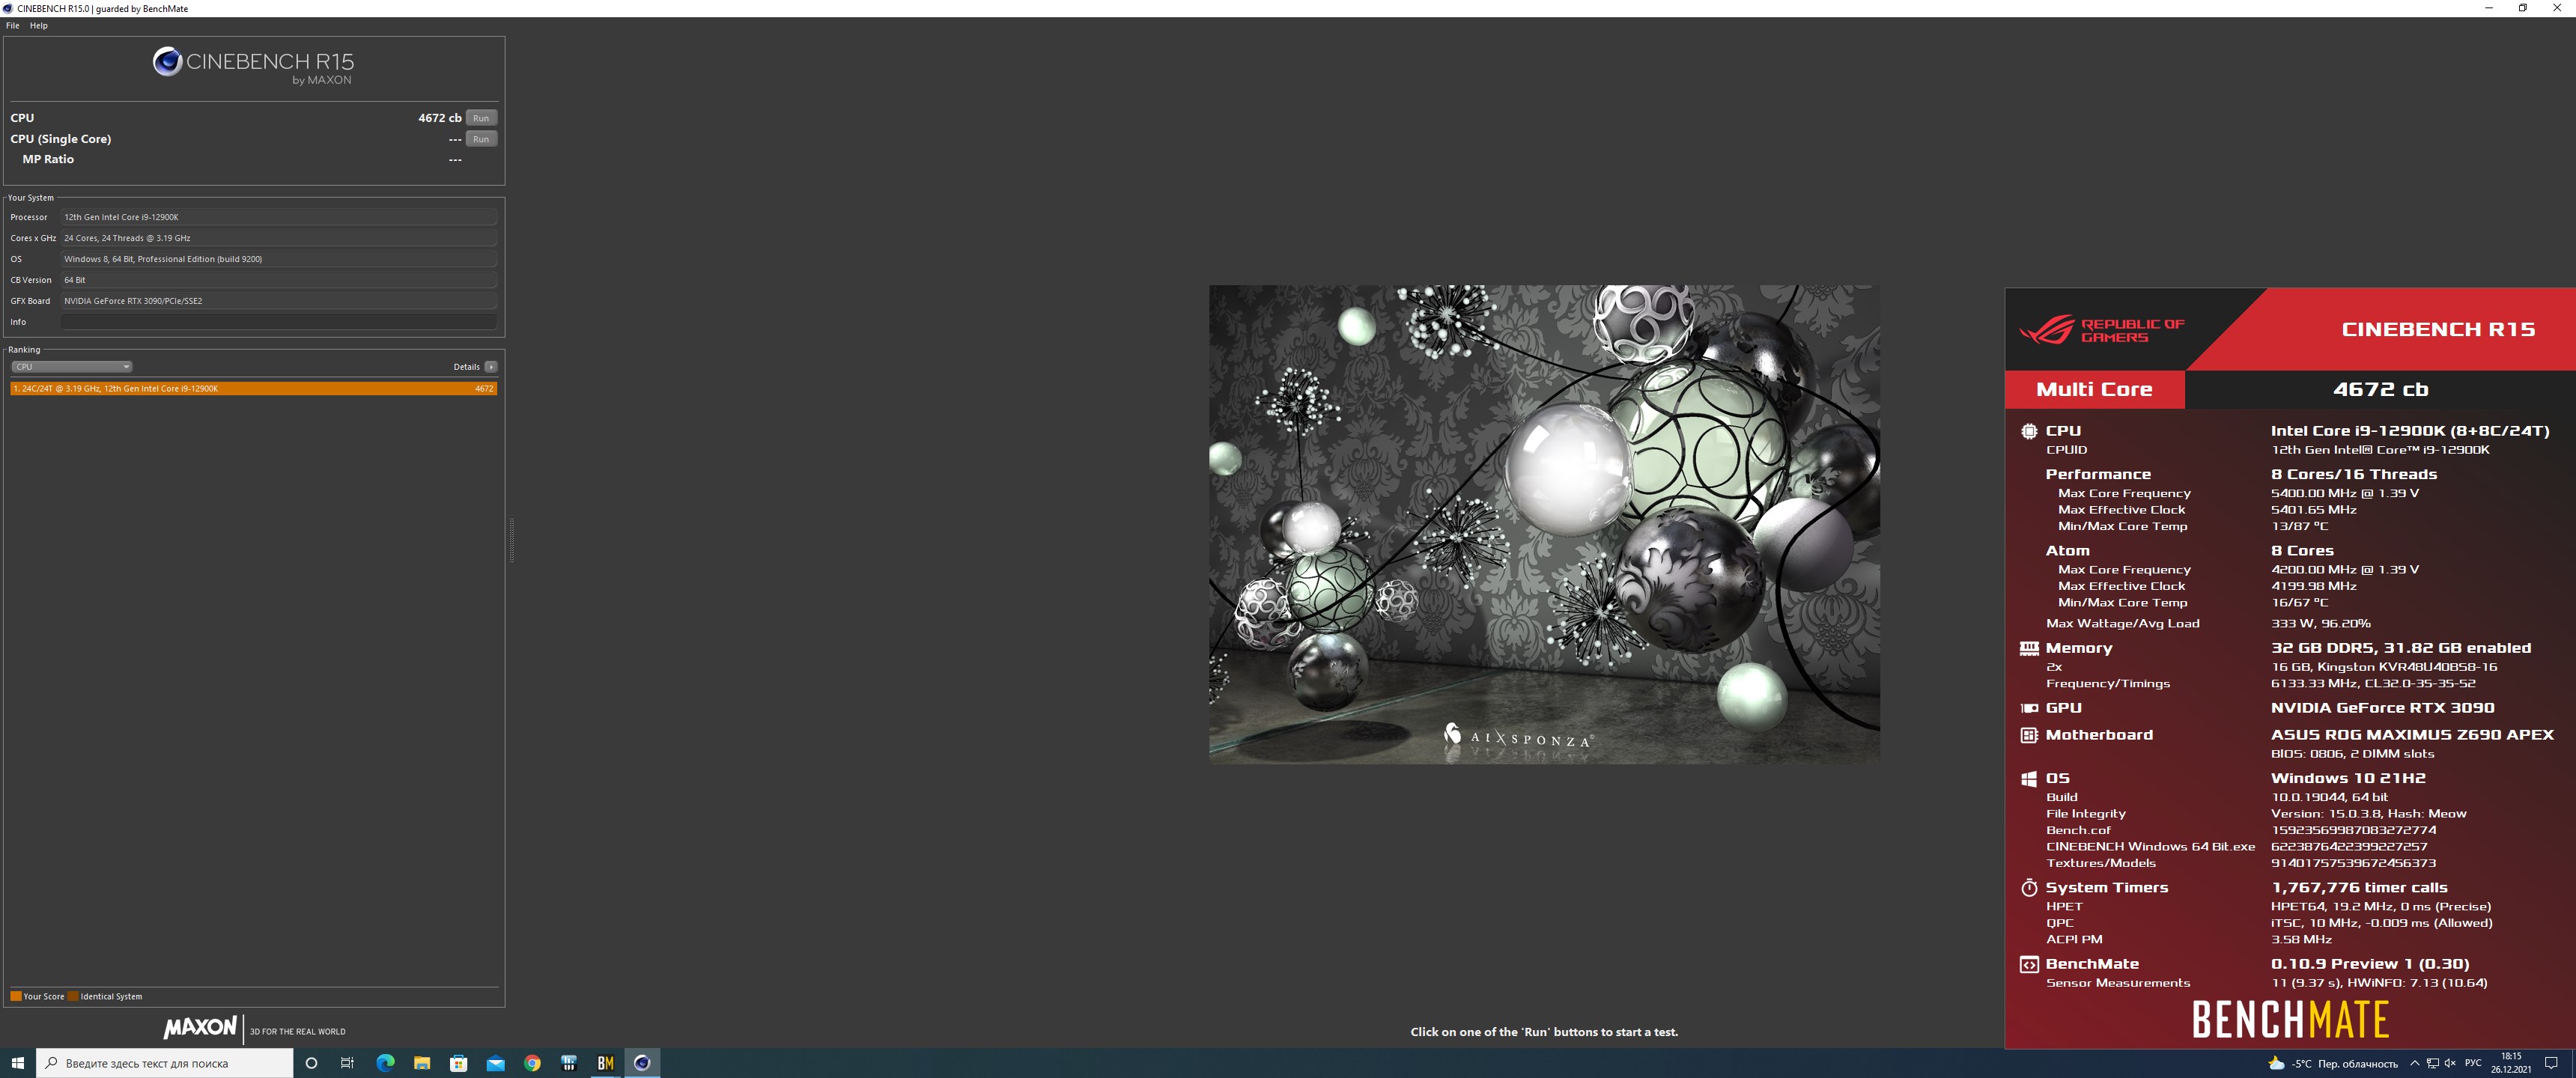The height and width of the screenshot is (1078, 2576).
Task: Open Microsoft Store from taskbar
Action: [x=459, y=1063]
